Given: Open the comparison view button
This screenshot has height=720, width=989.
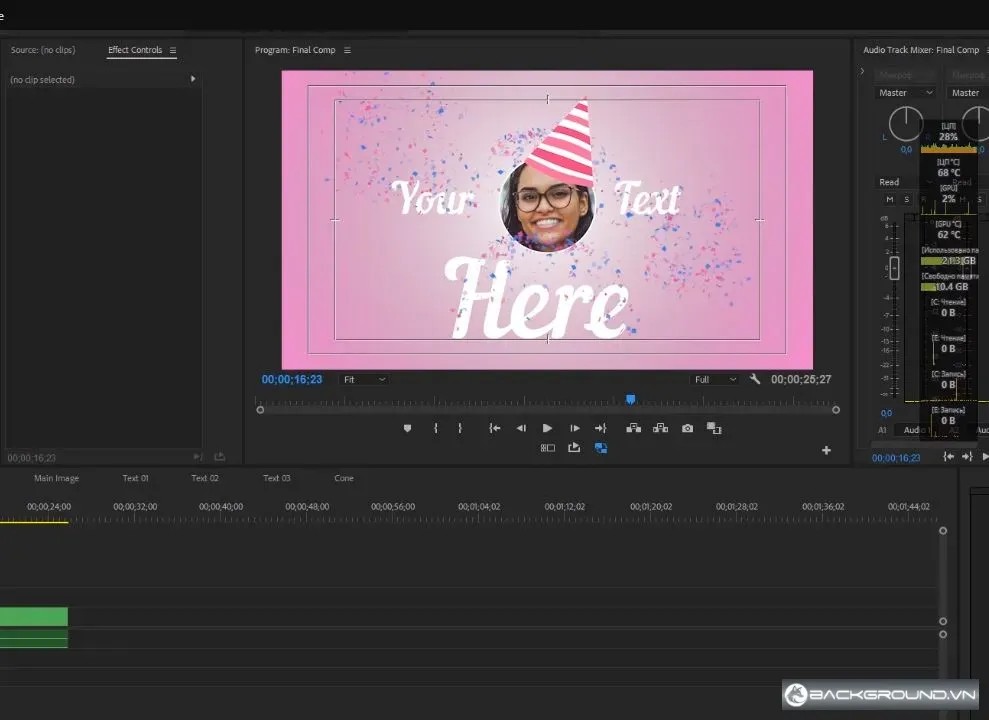Looking at the screenshot, I should 714,428.
